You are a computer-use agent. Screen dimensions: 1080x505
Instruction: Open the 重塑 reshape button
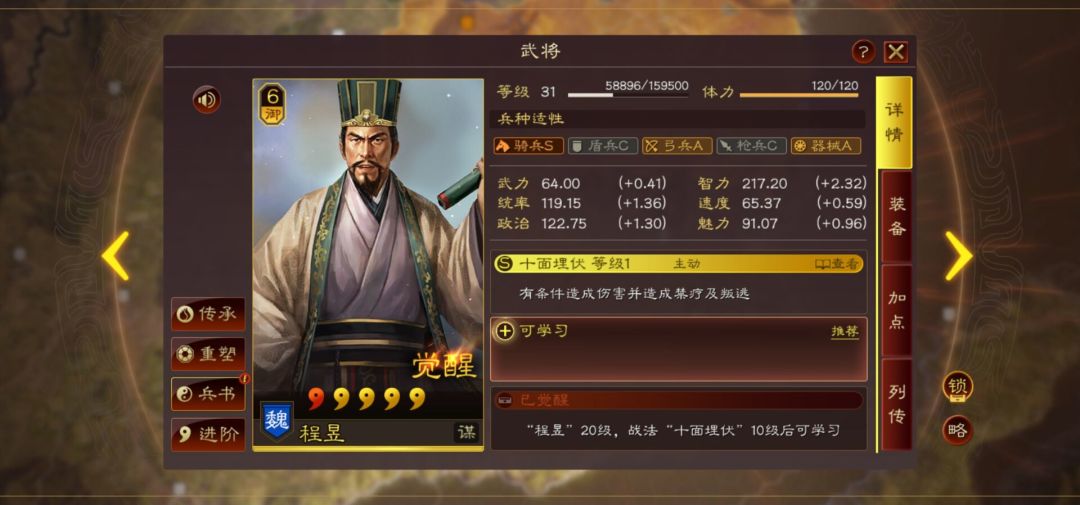click(208, 354)
